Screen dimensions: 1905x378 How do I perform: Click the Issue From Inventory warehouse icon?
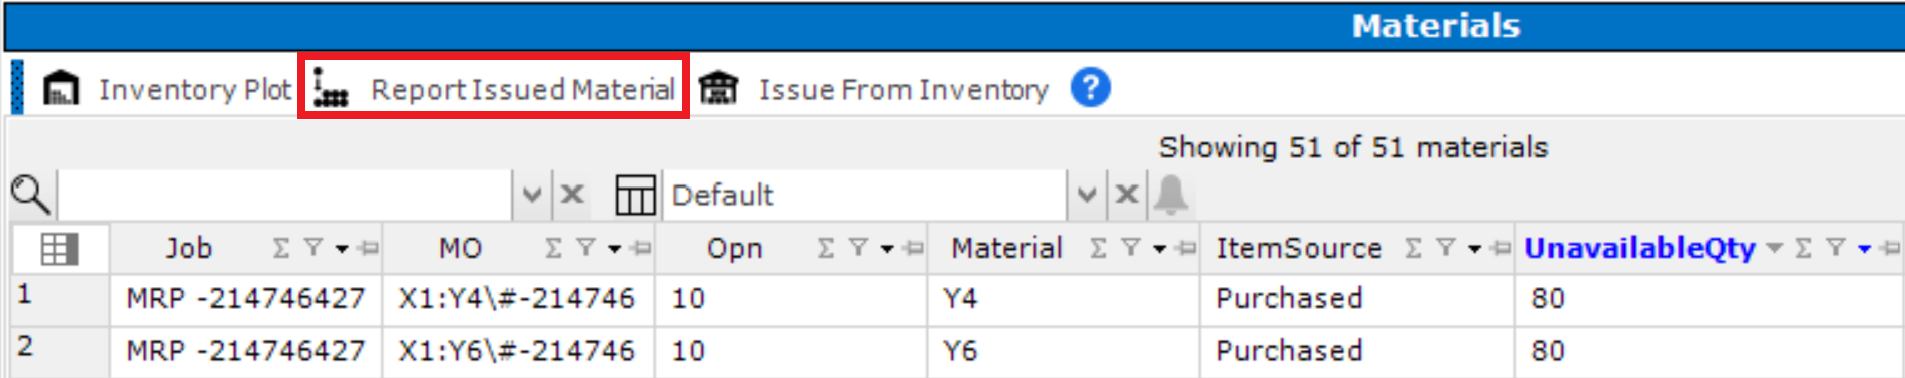click(x=718, y=89)
